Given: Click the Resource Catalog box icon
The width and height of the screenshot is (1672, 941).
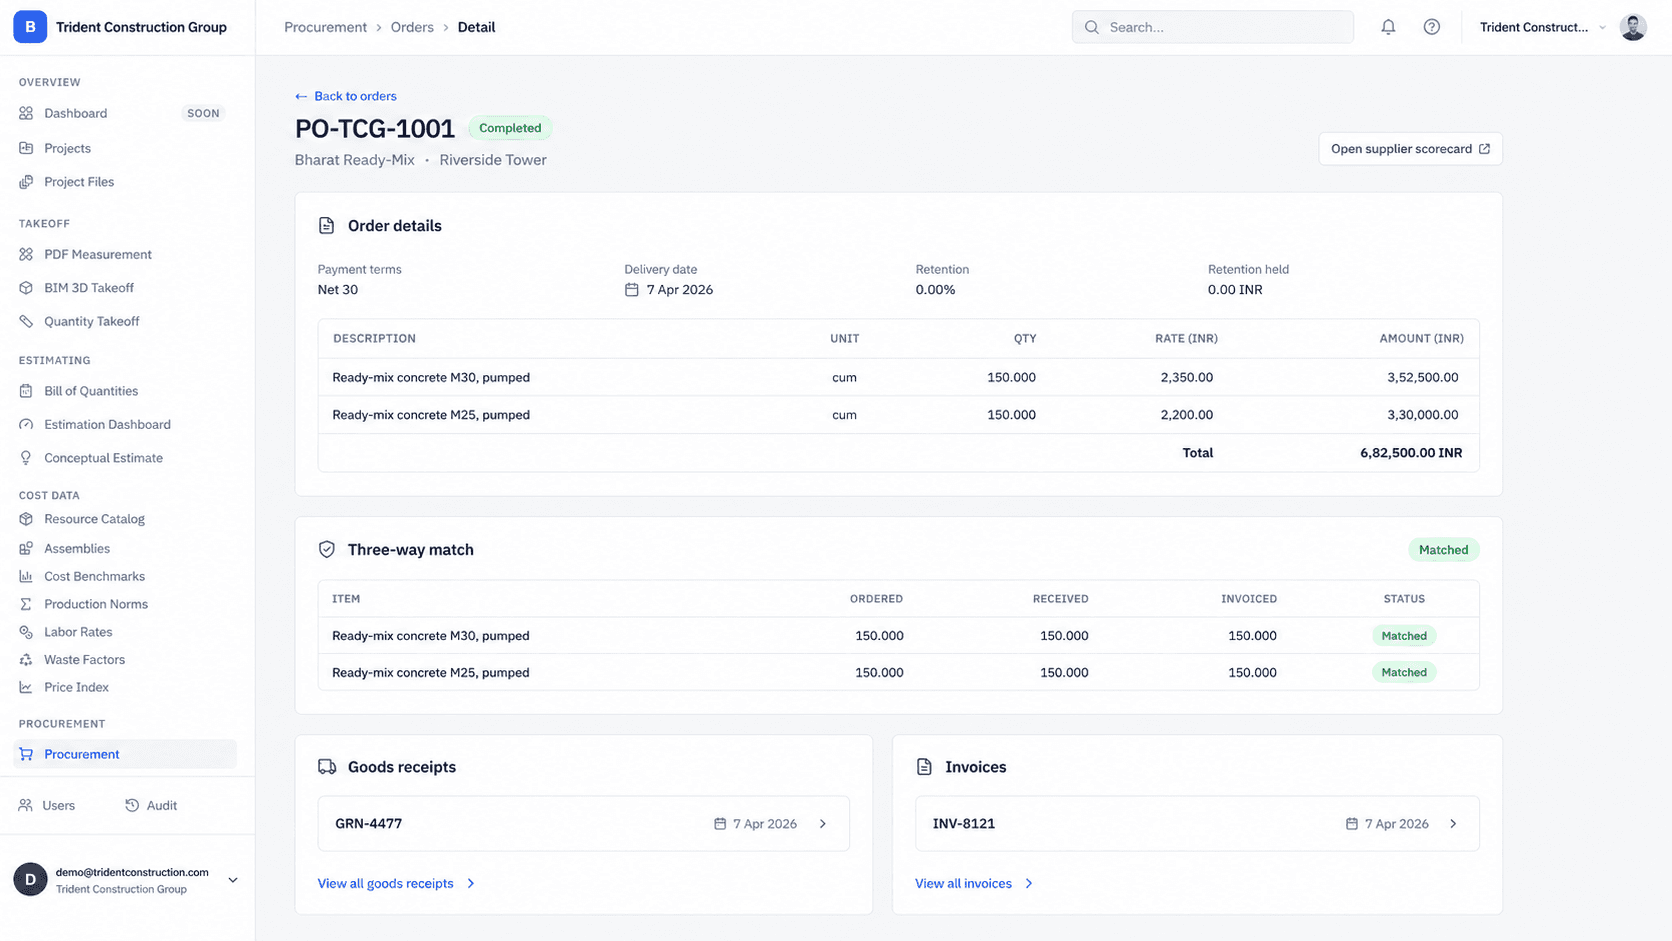Looking at the screenshot, I should click(x=26, y=519).
